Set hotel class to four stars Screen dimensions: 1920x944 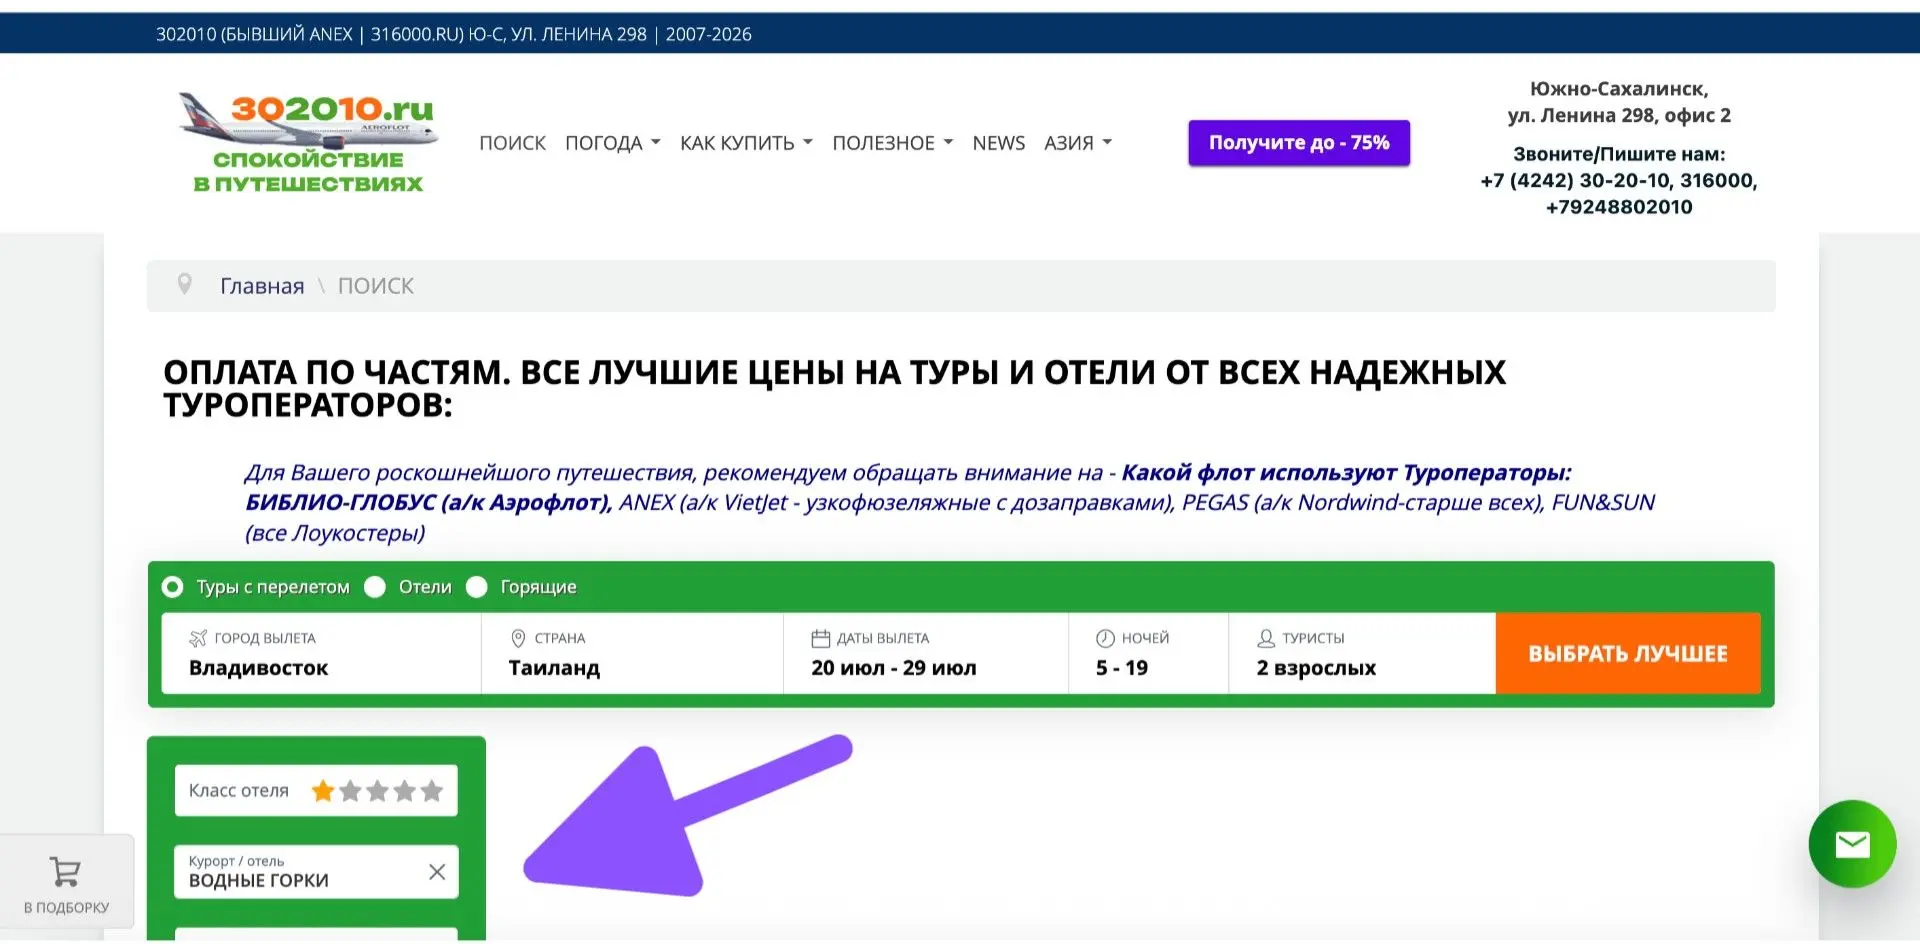(x=404, y=791)
